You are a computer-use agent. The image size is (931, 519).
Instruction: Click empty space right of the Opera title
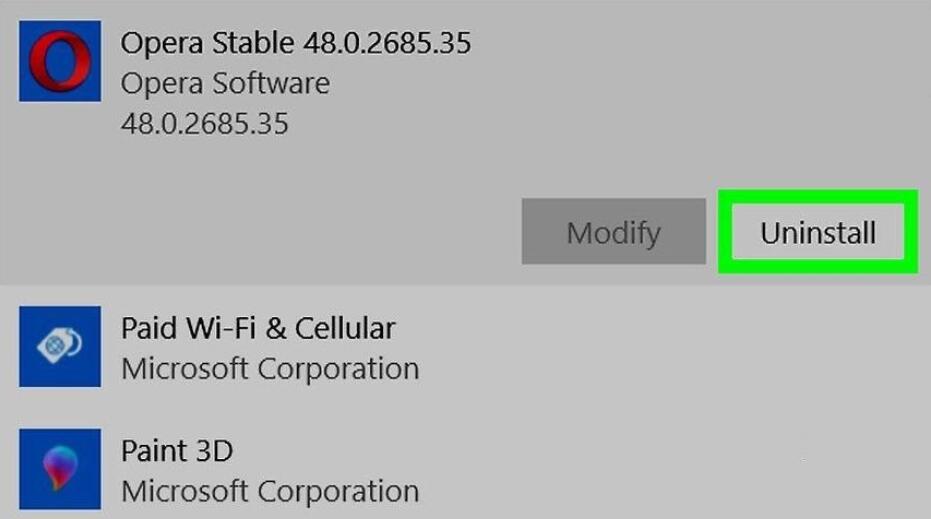700,43
